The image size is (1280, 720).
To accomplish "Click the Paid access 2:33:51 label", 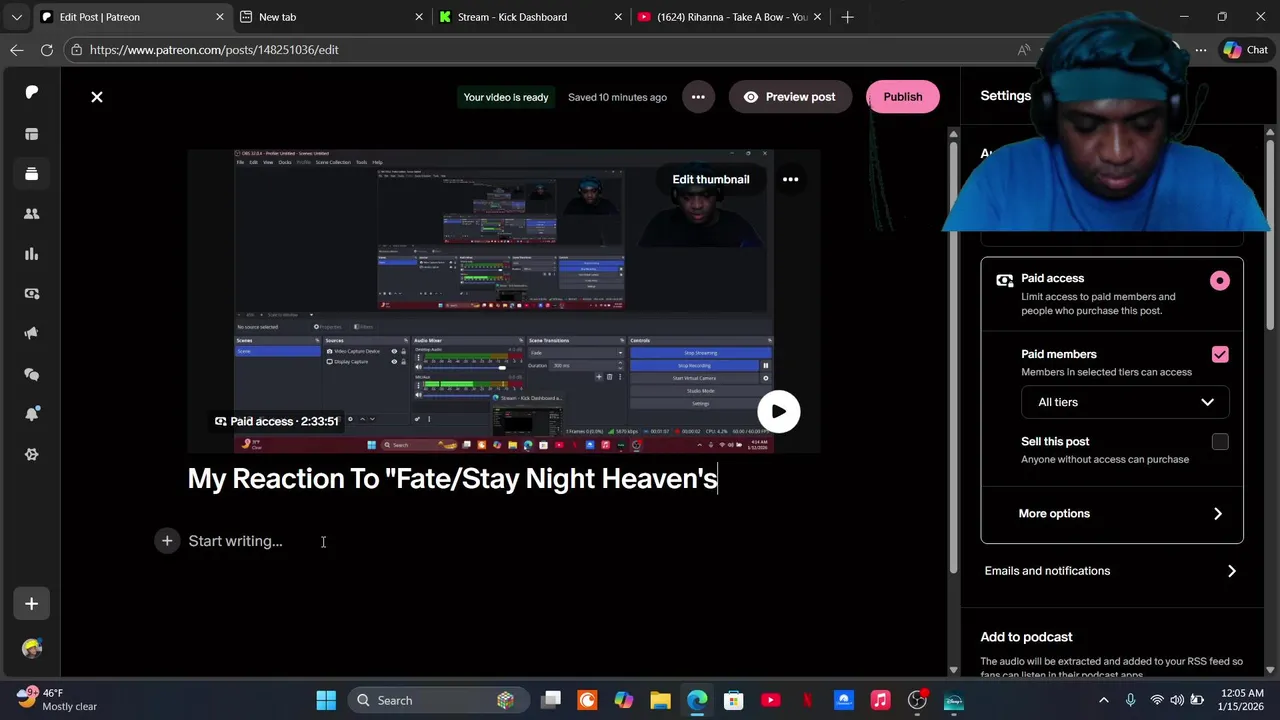I will [277, 421].
